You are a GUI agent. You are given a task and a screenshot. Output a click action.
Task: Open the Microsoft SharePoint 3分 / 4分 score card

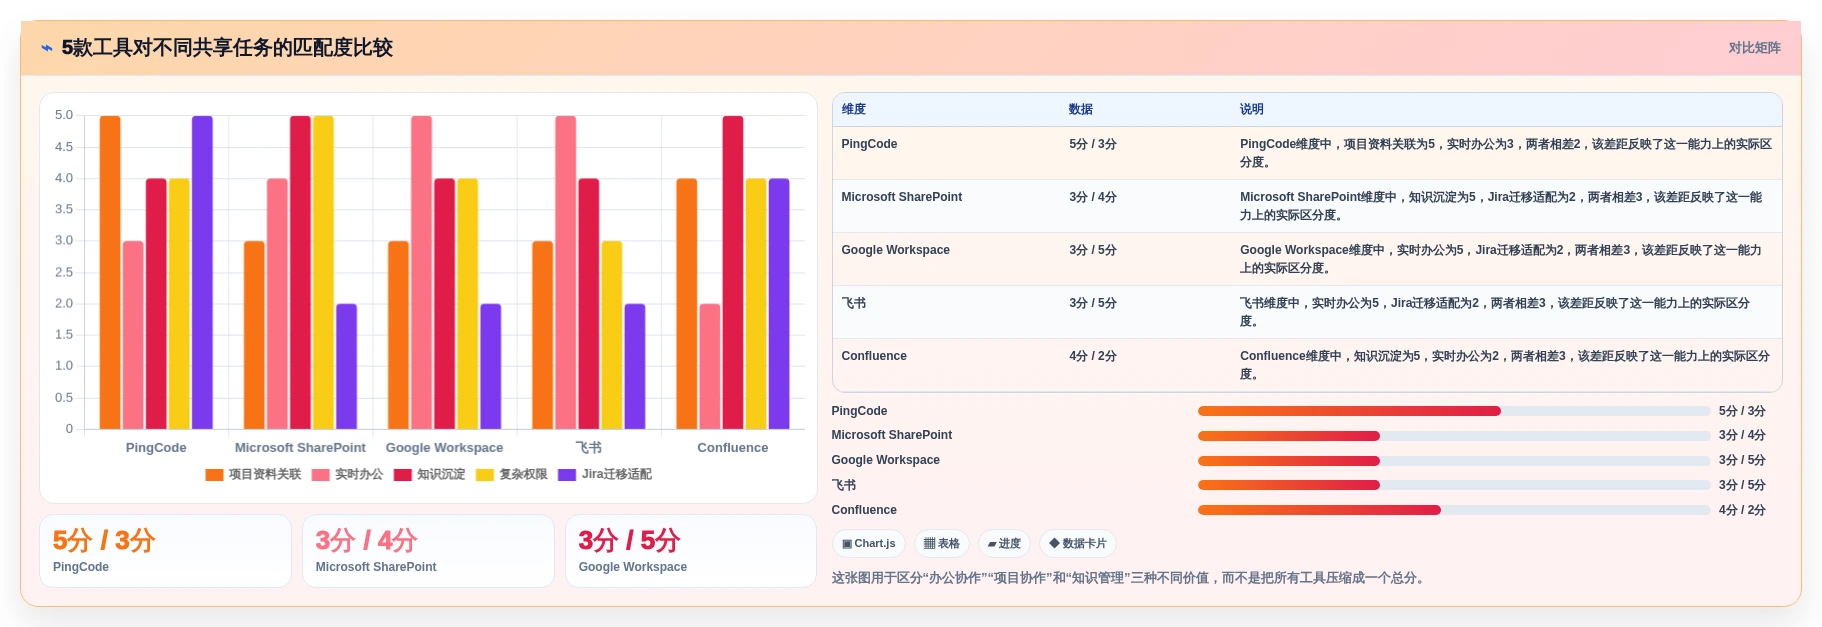pos(428,551)
